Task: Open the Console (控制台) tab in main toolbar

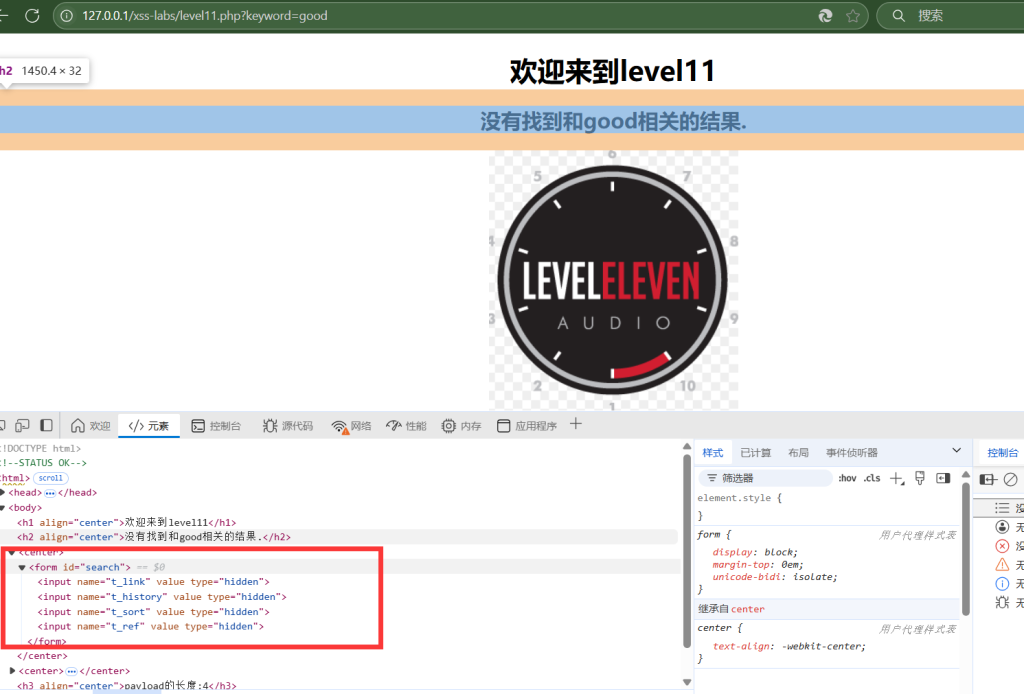Action: (x=216, y=426)
